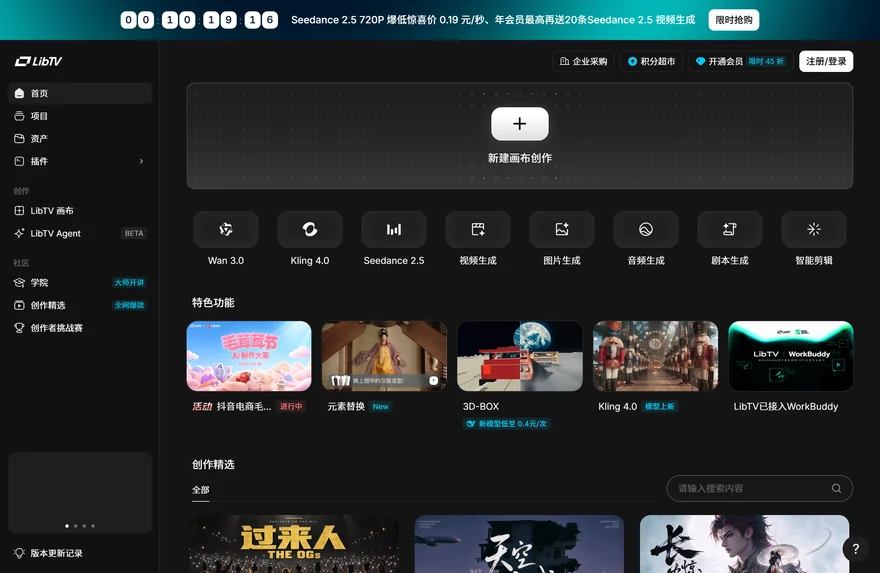
Task: Click the 特色功能 heading
Action: pos(213,302)
